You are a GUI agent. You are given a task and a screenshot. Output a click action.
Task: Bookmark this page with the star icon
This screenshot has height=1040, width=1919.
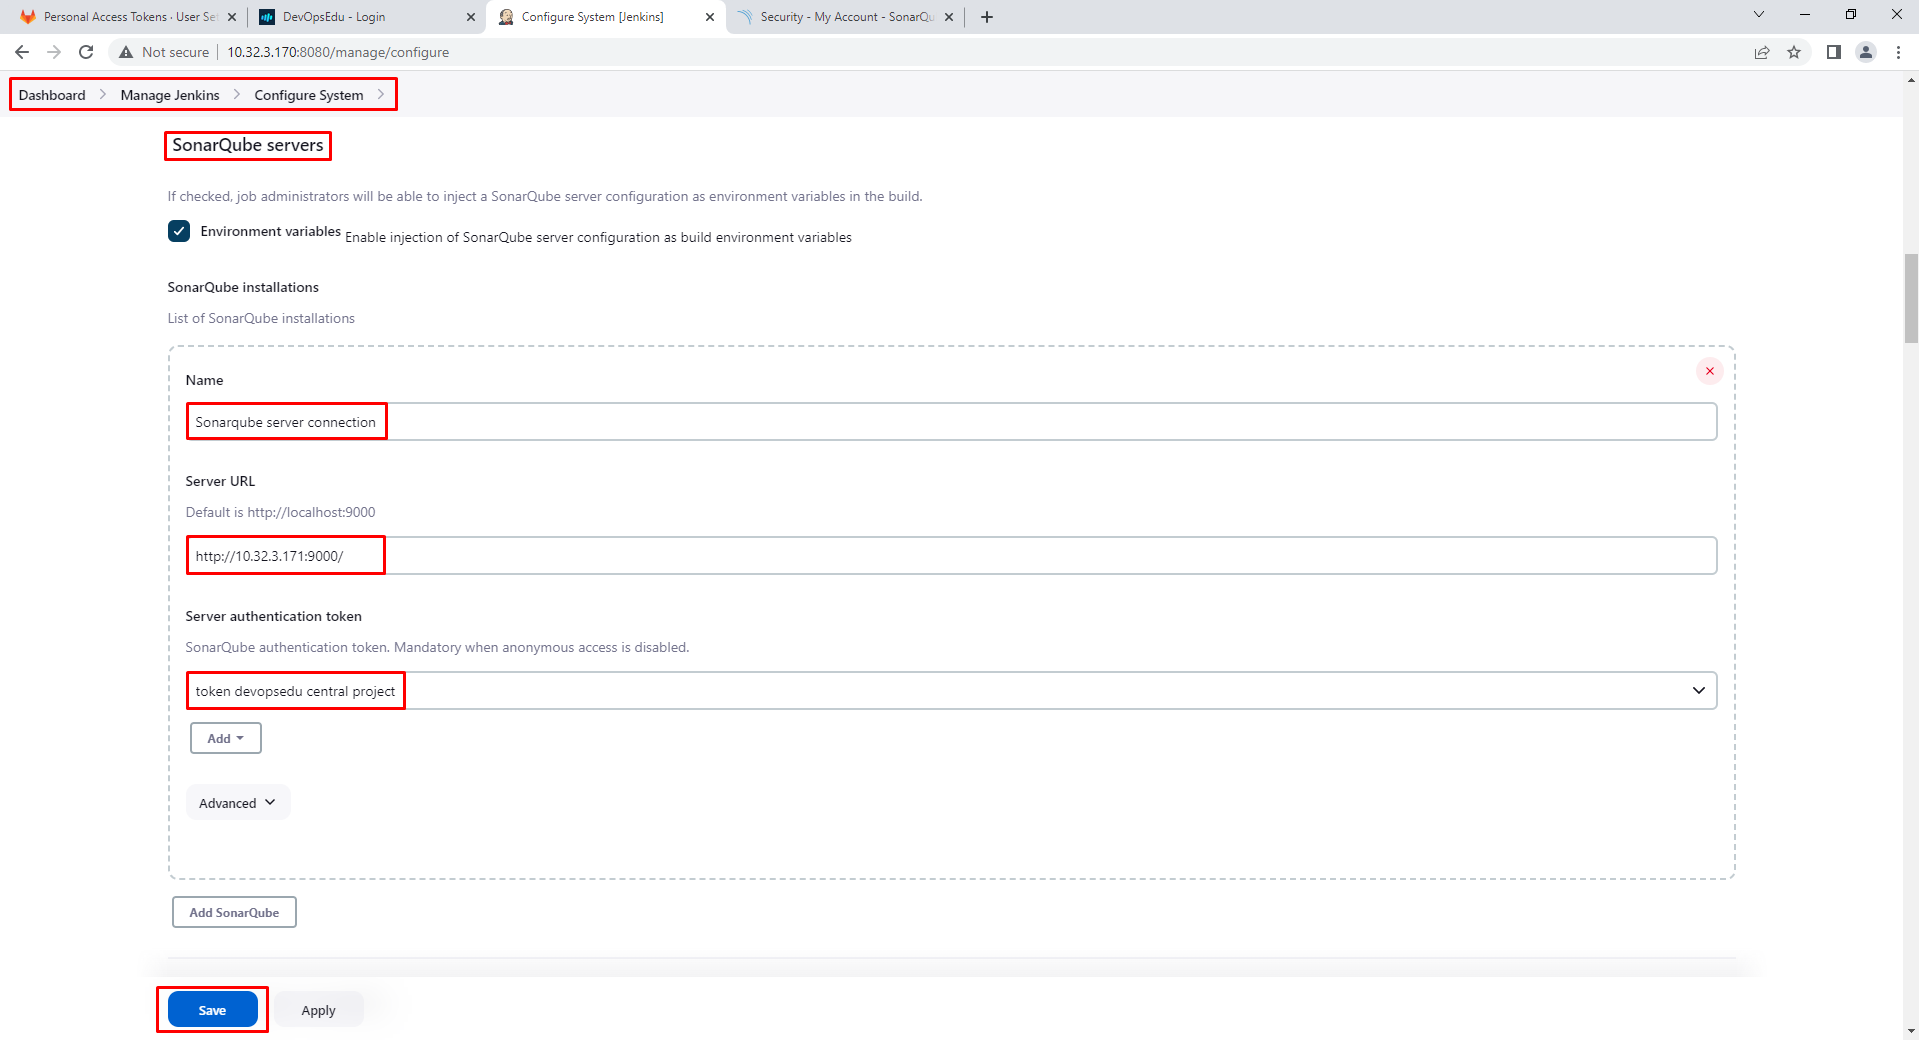point(1794,52)
